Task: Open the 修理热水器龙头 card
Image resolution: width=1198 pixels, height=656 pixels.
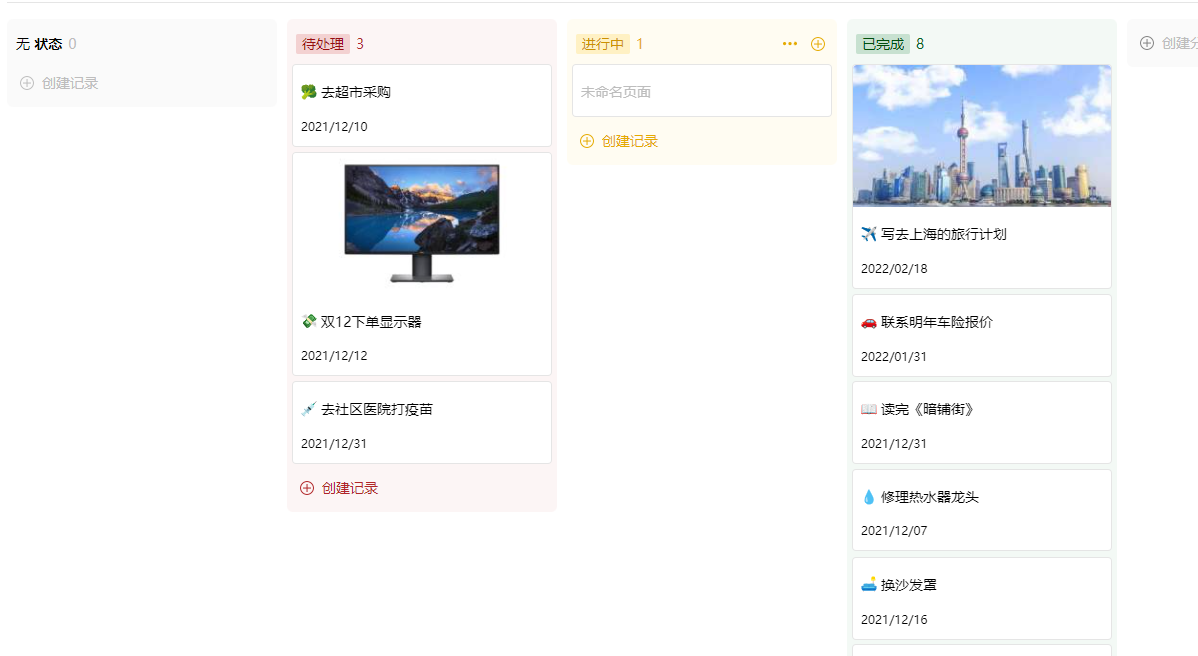Action: pos(982,510)
